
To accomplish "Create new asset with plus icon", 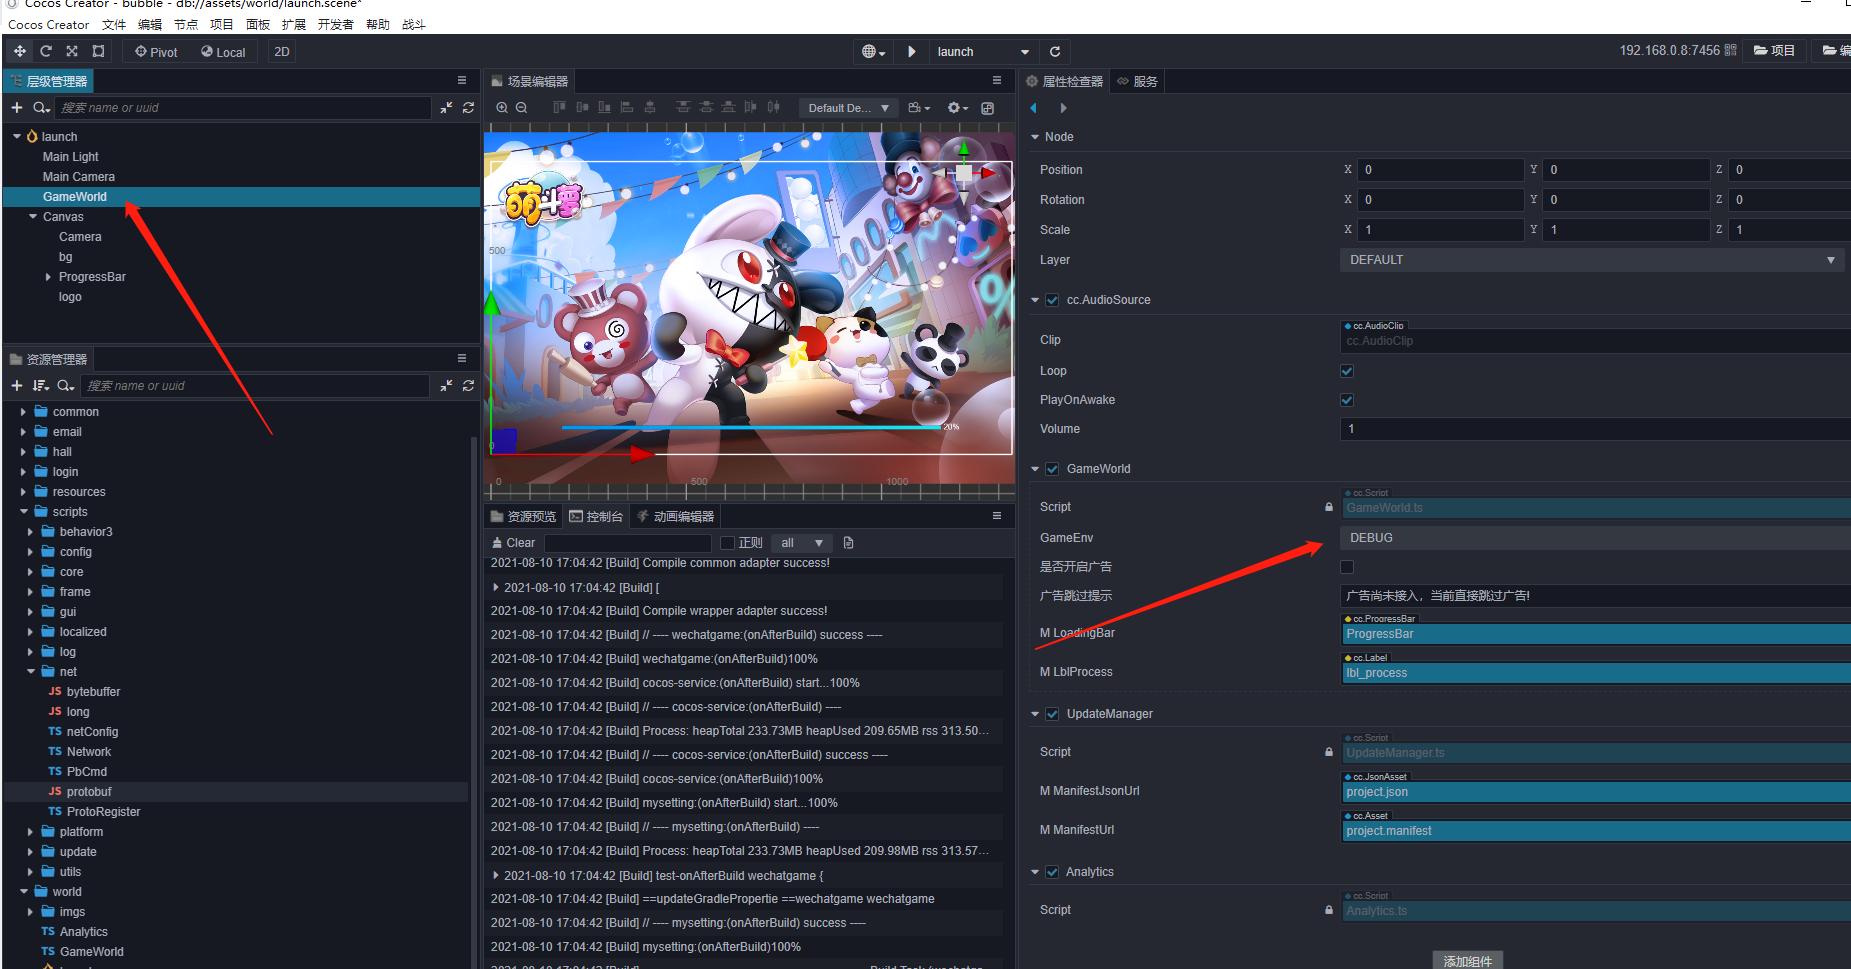I will click(x=17, y=385).
